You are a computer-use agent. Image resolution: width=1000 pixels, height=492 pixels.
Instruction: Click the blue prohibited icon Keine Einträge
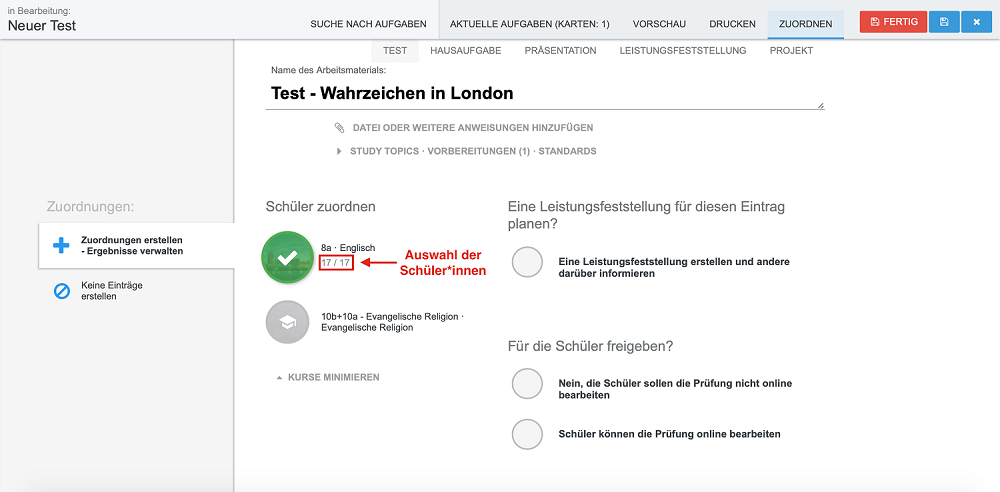[x=61, y=292]
